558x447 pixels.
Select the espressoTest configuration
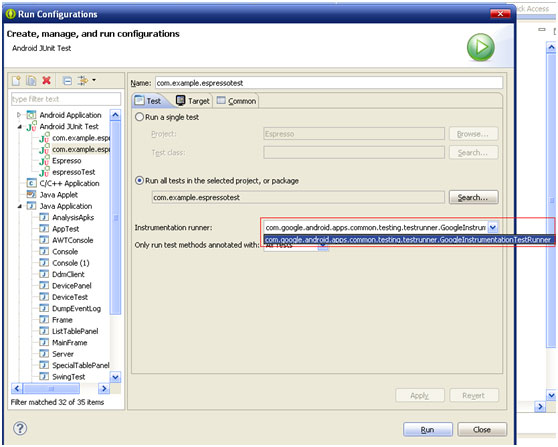pyautogui.click(x=74, y=172)
